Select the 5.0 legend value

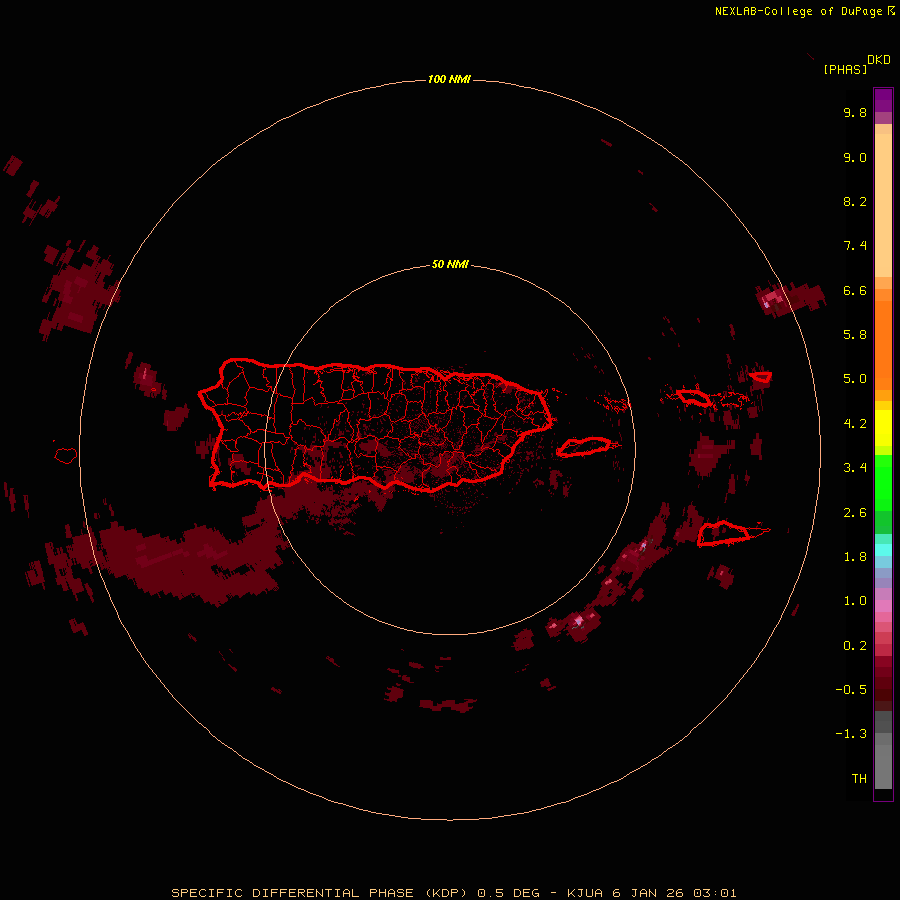click(x=855, y=379)
